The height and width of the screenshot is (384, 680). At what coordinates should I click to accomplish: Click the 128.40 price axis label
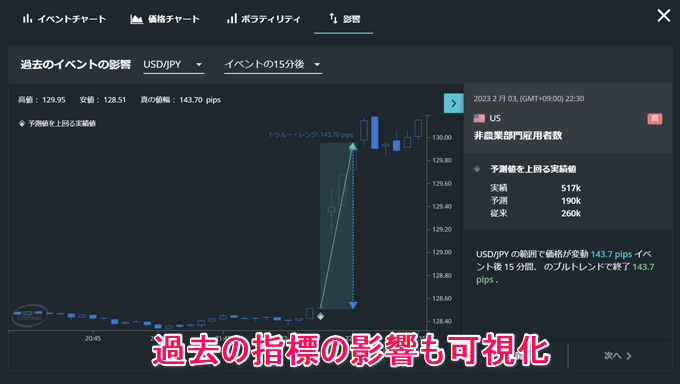pyautogui.click(x=442, y=321)
